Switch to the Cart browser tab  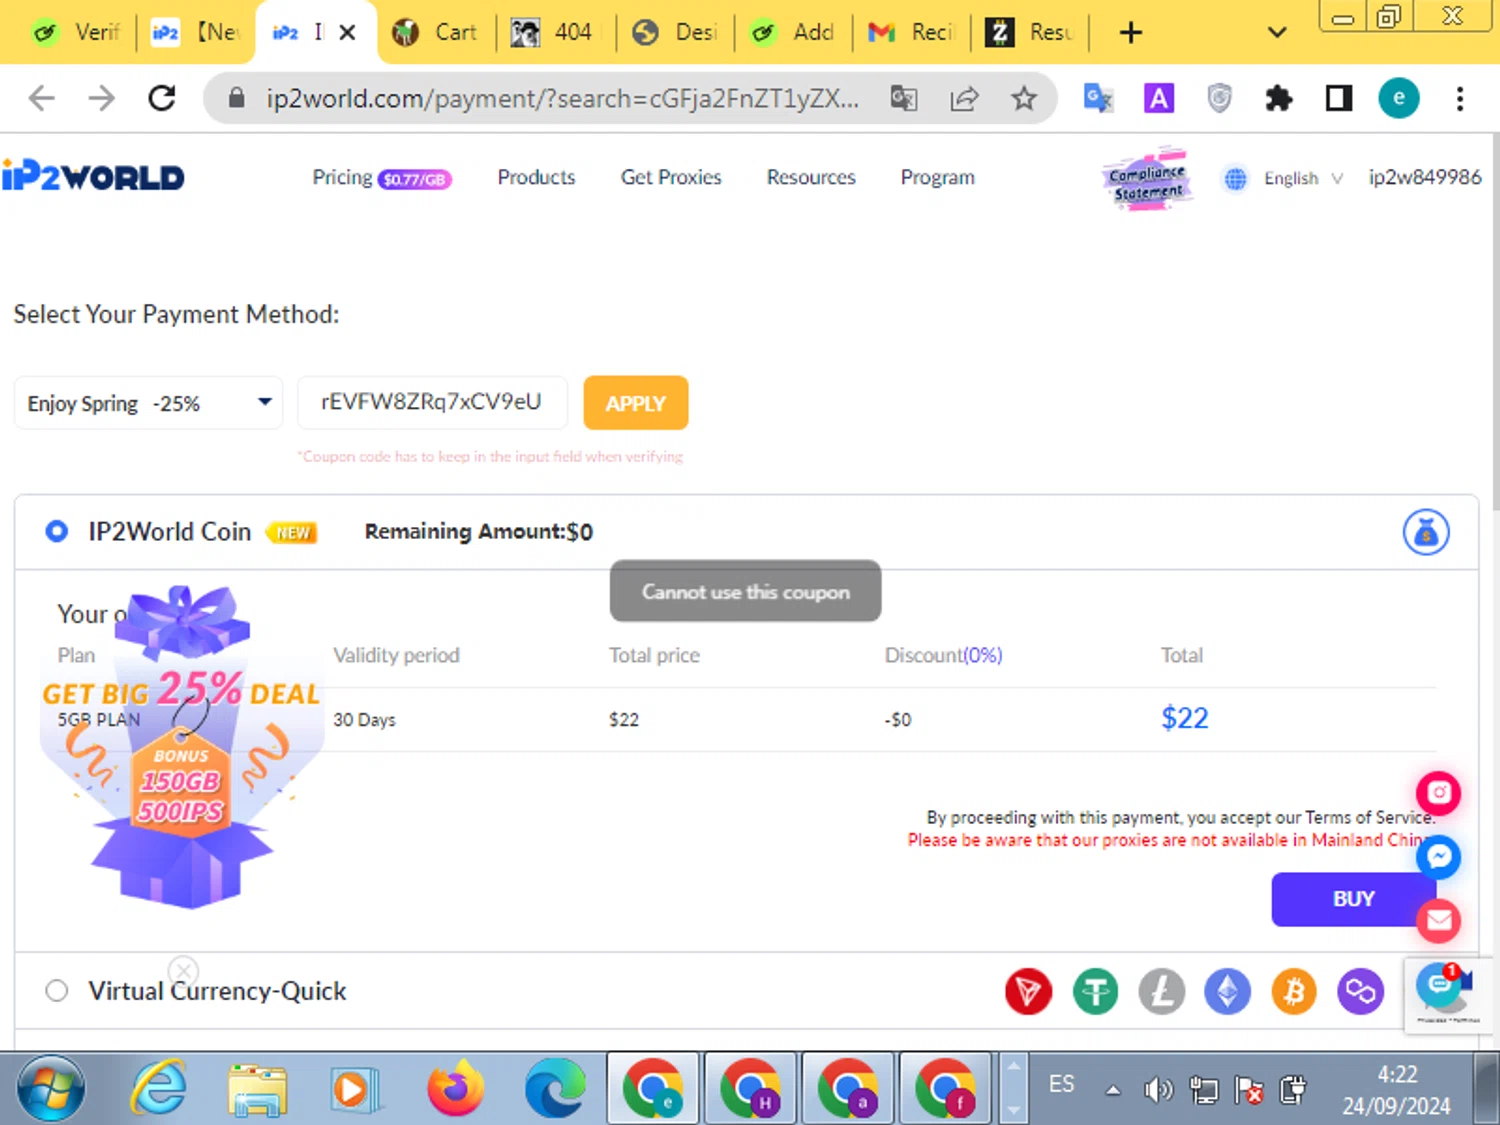pyautogui.click(x=436, y=33)
